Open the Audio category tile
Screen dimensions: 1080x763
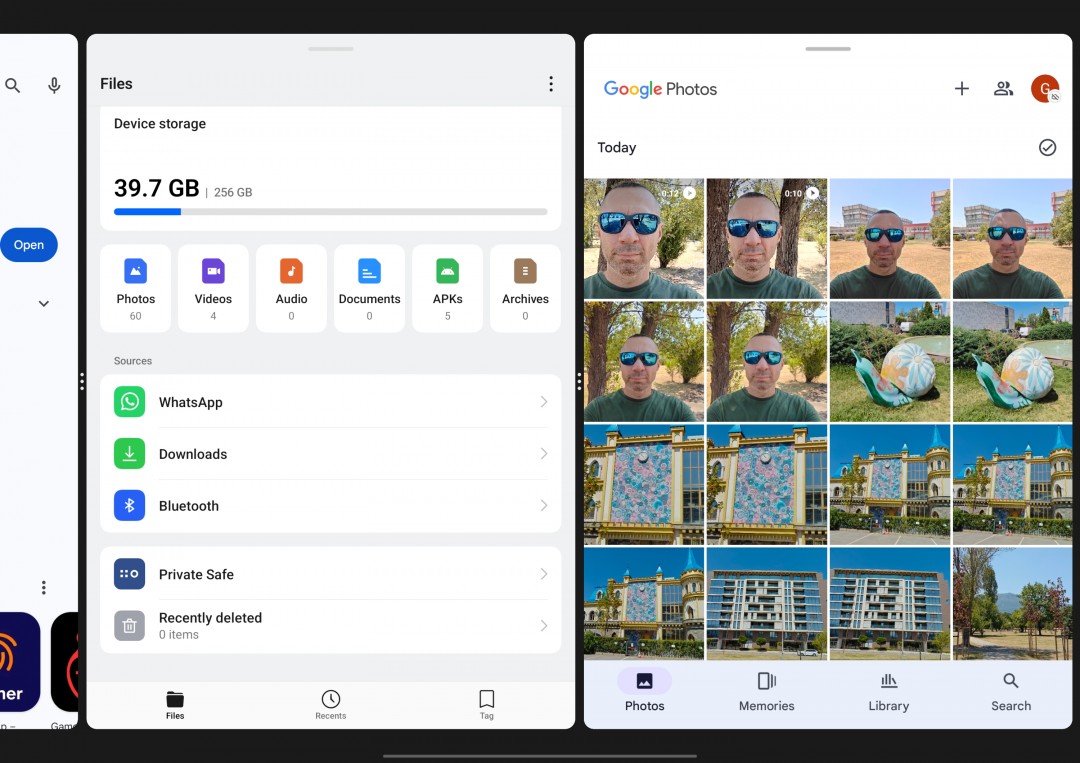pyautogui.click(x=291, y=288)
